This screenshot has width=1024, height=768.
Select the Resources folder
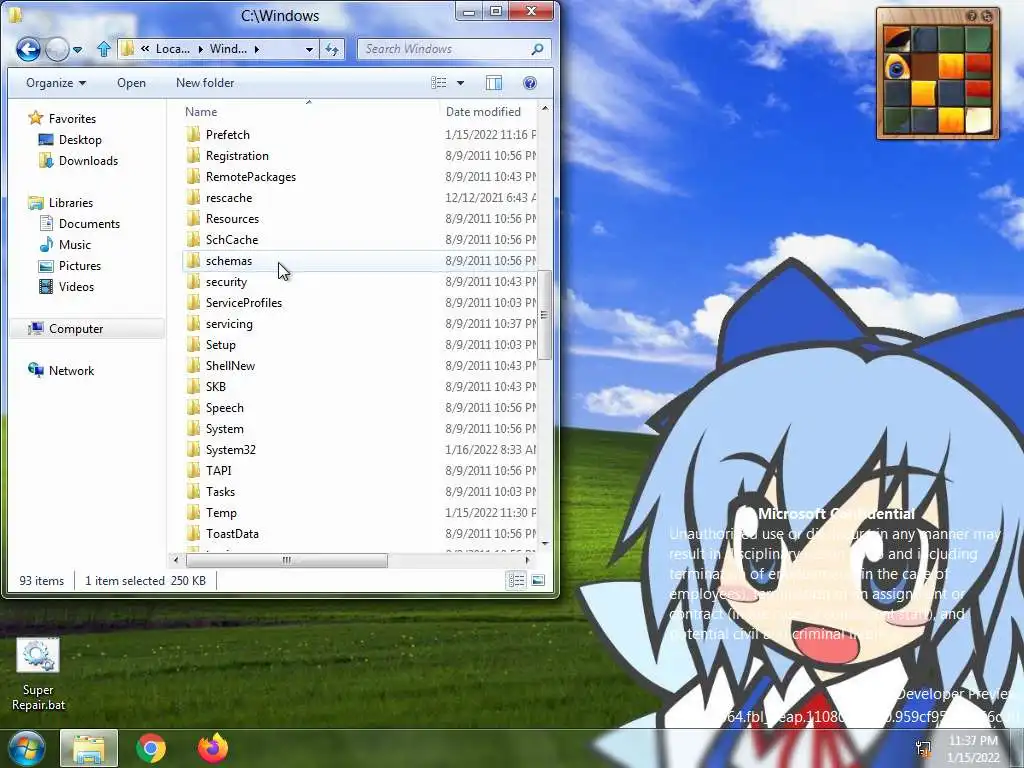(359, 219)
